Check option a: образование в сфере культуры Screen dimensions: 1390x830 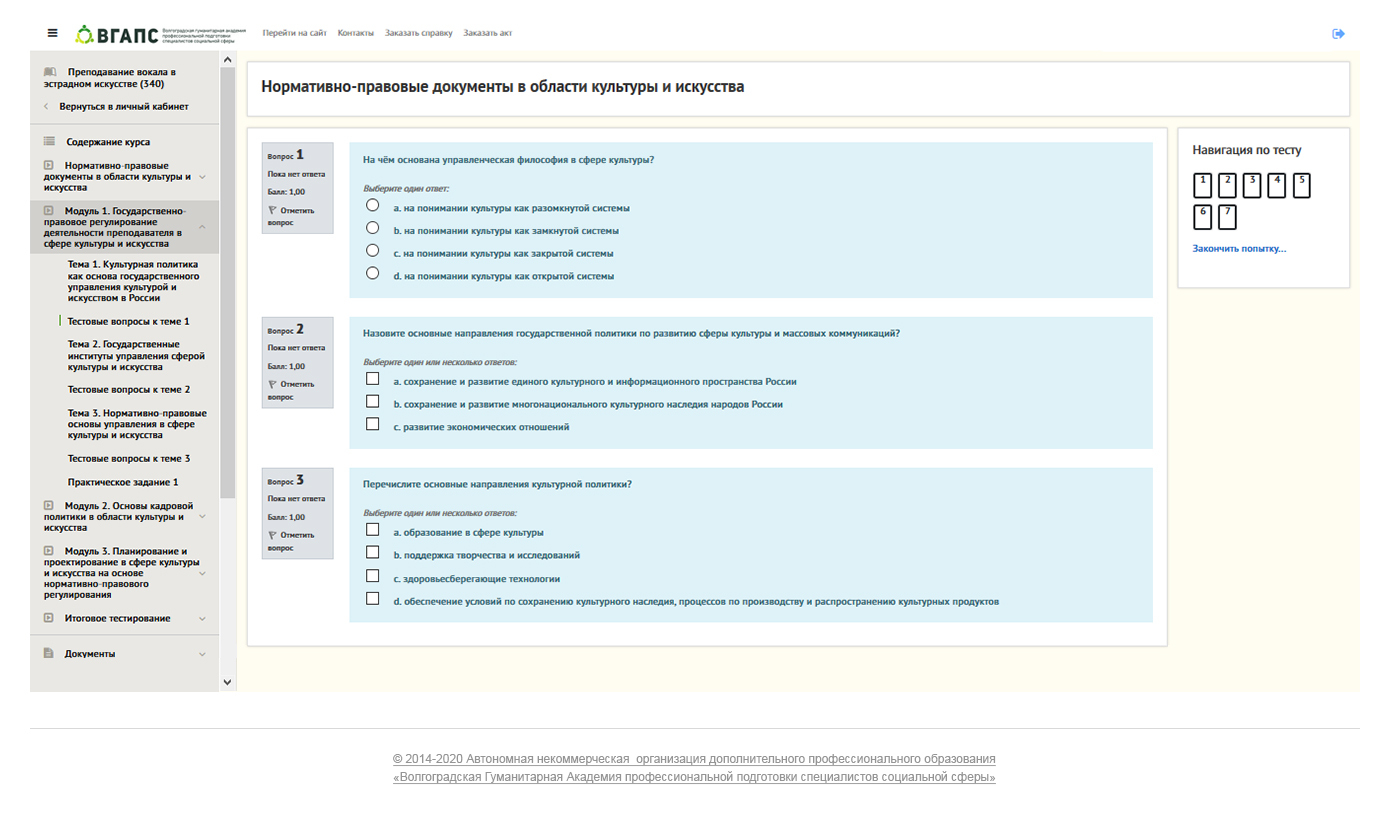pos(373,530)
